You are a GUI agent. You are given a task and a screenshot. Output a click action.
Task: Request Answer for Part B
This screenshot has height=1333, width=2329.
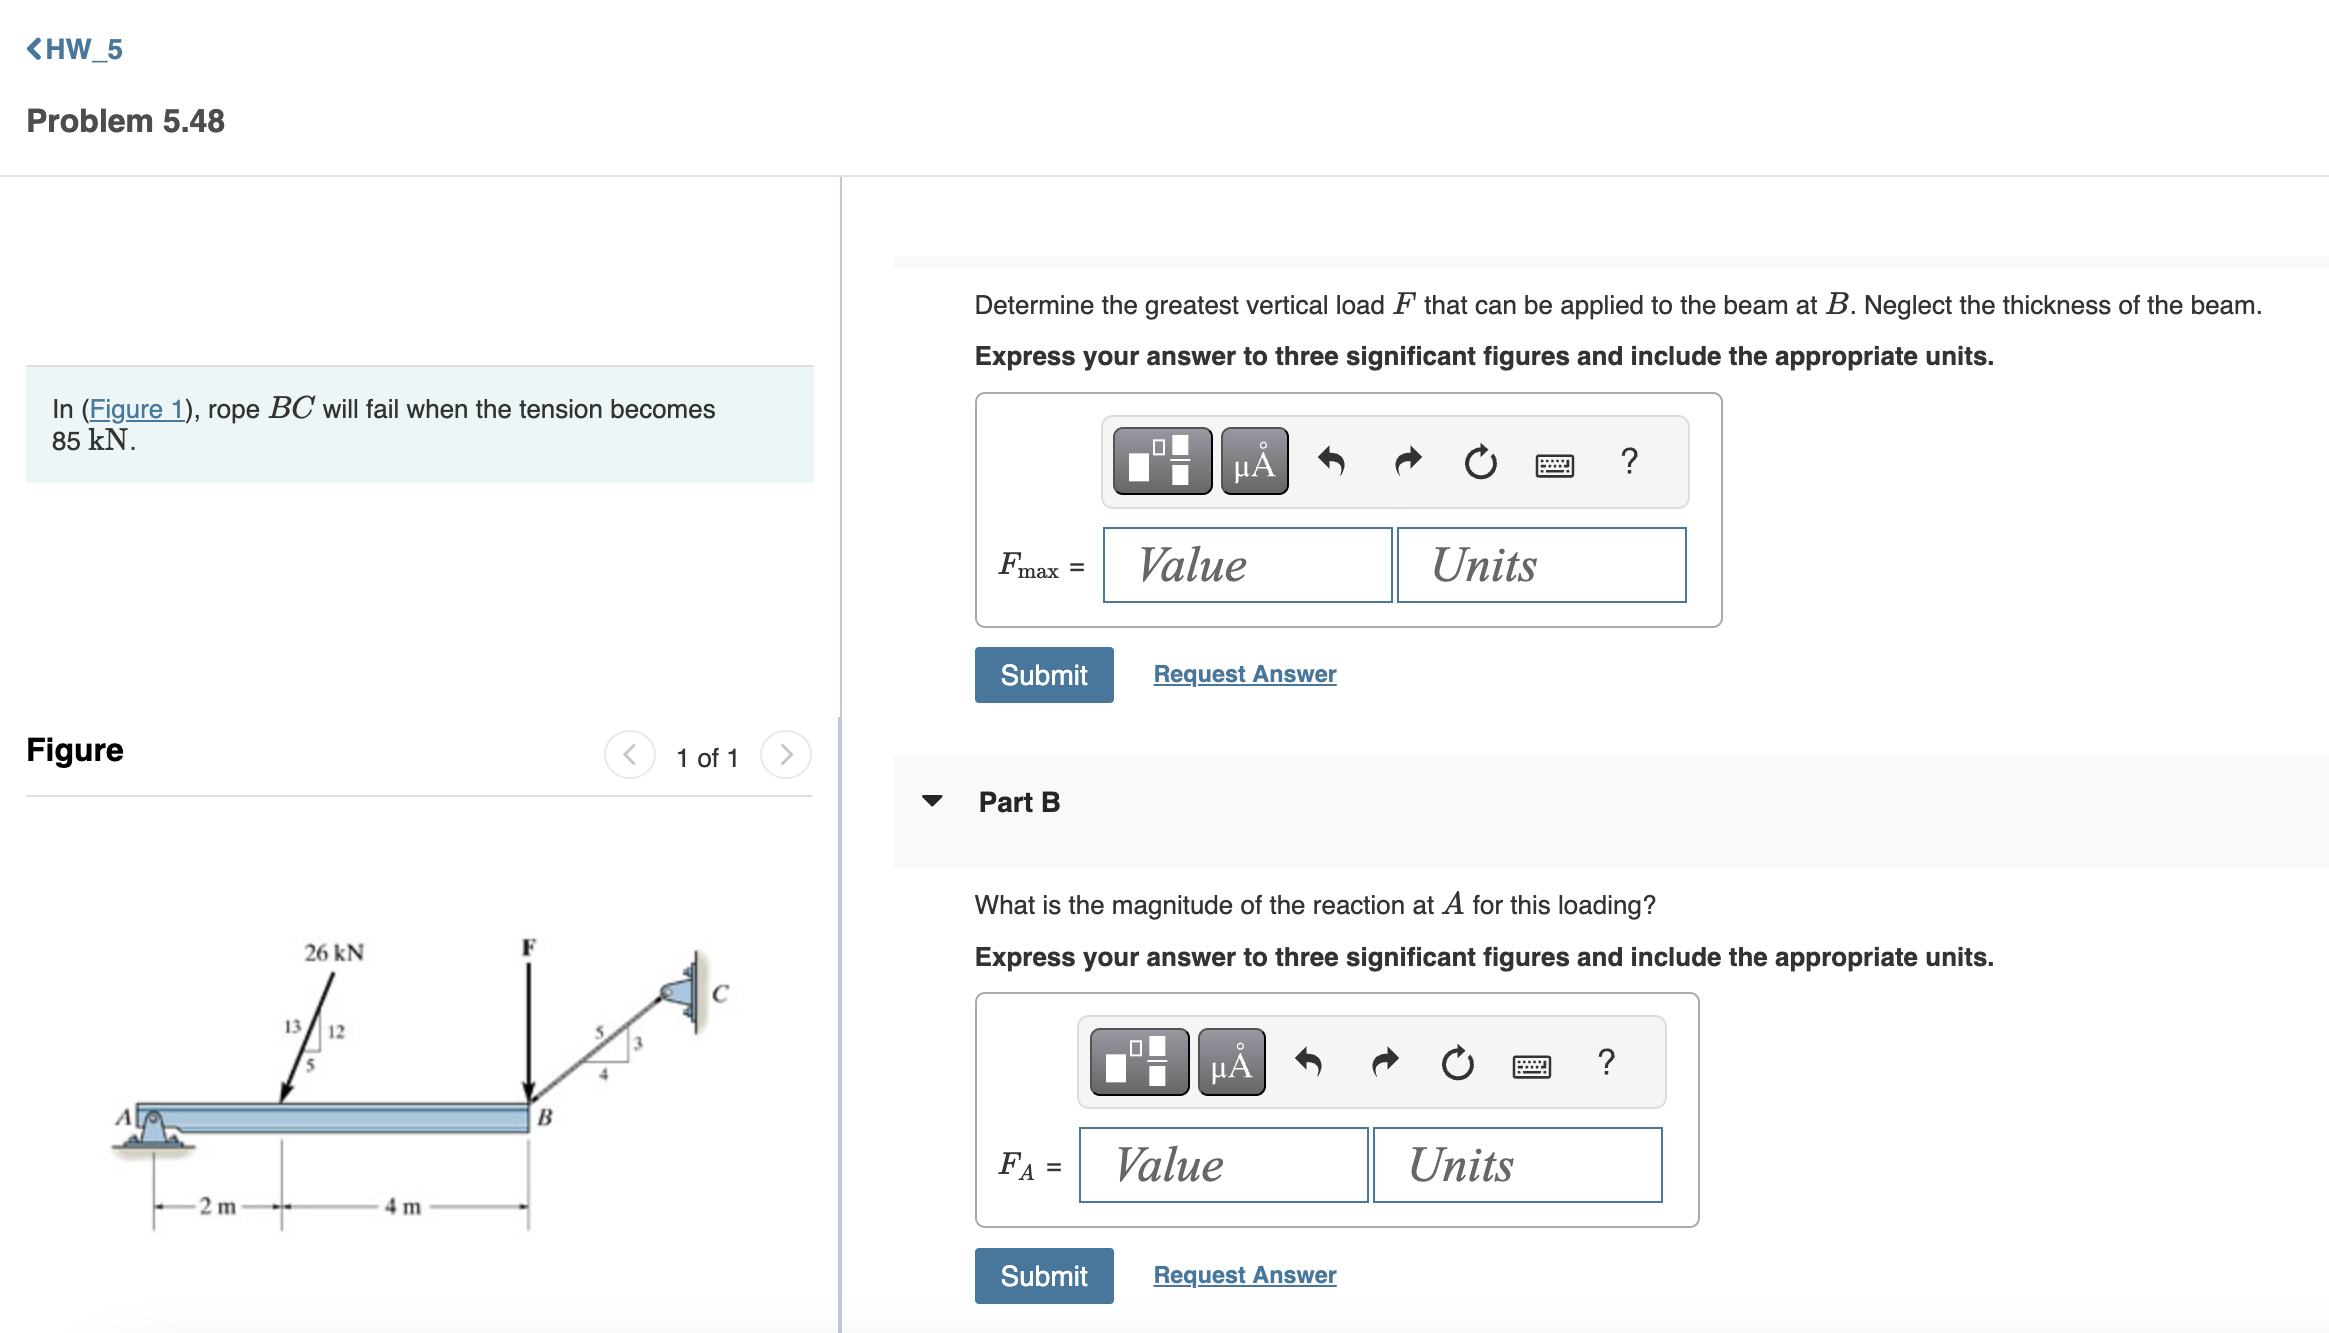(x=1243, y=1274)
